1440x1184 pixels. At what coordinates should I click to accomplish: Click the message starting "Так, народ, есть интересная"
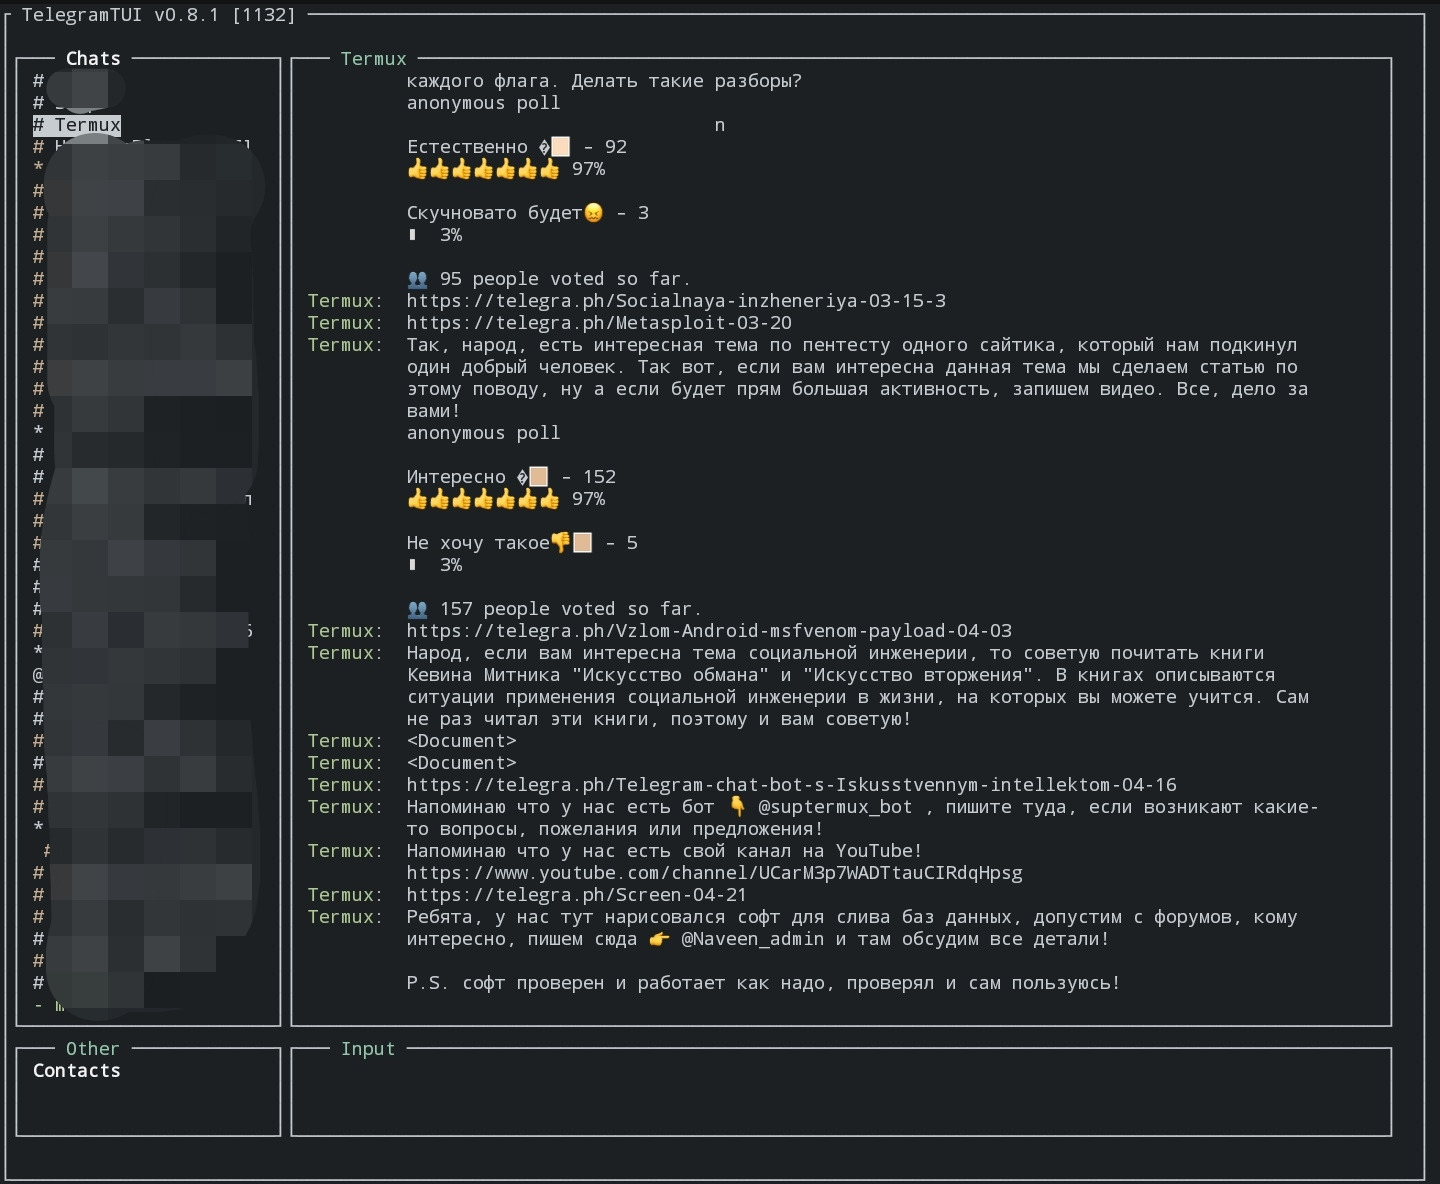click(857, 378)
